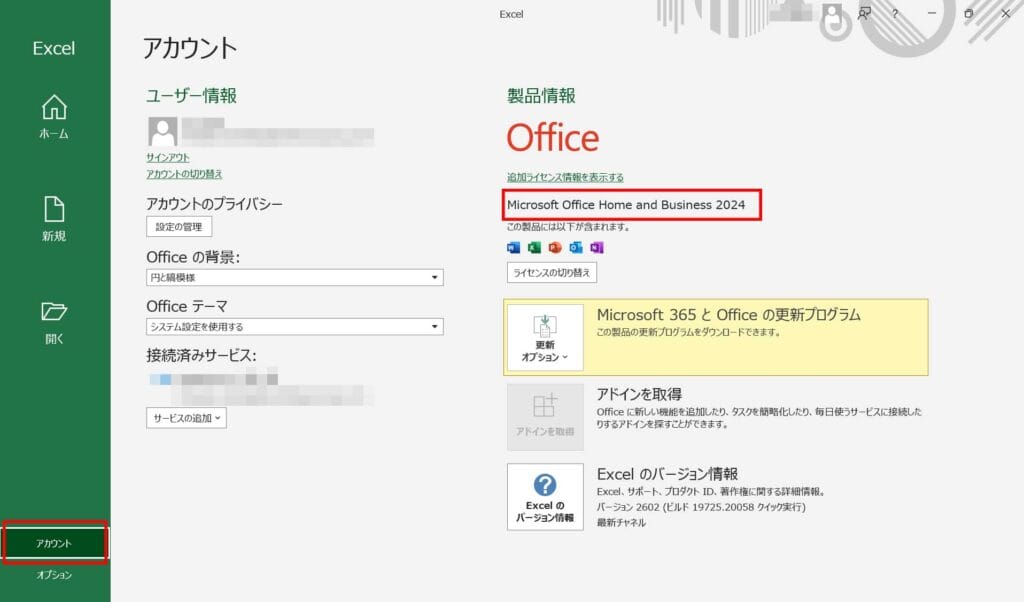Image resolution: width=1024 pixels, height=602 pixels.
Task: Open オプション in the left sidebar
Action: click(54, 575)
